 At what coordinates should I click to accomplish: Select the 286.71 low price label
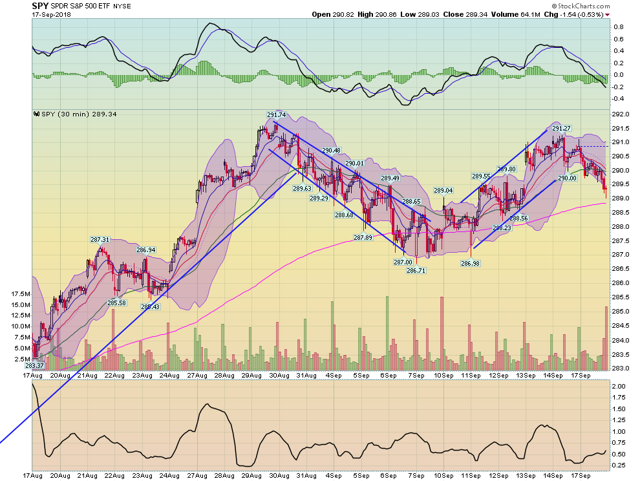click(416, 270)
